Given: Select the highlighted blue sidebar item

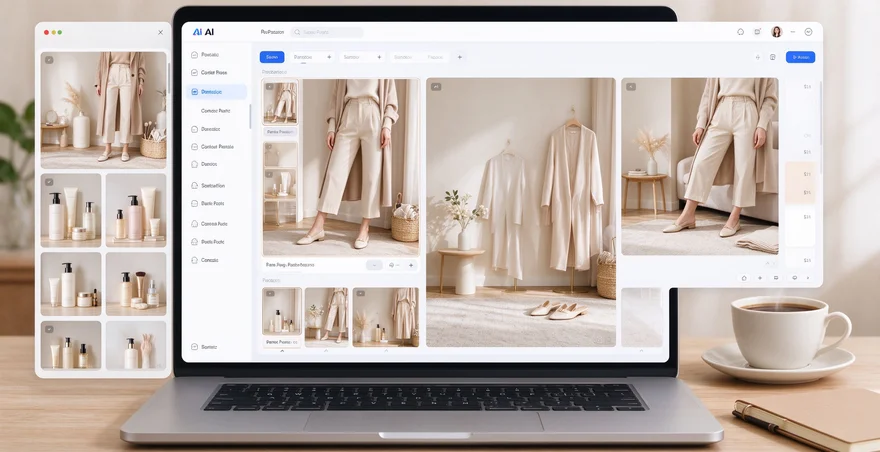Looking at the screenshot, I should (x=217, y=92).
